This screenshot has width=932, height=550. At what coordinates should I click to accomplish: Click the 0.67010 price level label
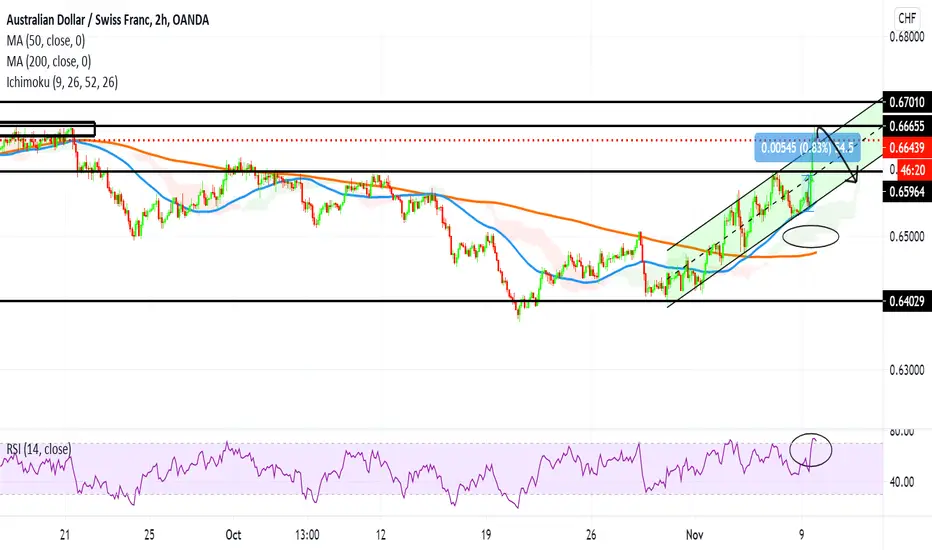pos(907,102)
